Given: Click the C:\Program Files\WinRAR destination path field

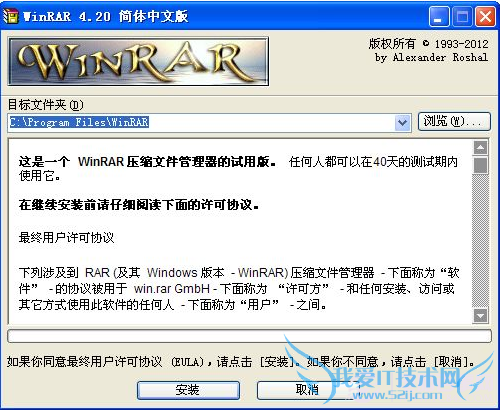Looking at the screenshot, I should (201, 123).
